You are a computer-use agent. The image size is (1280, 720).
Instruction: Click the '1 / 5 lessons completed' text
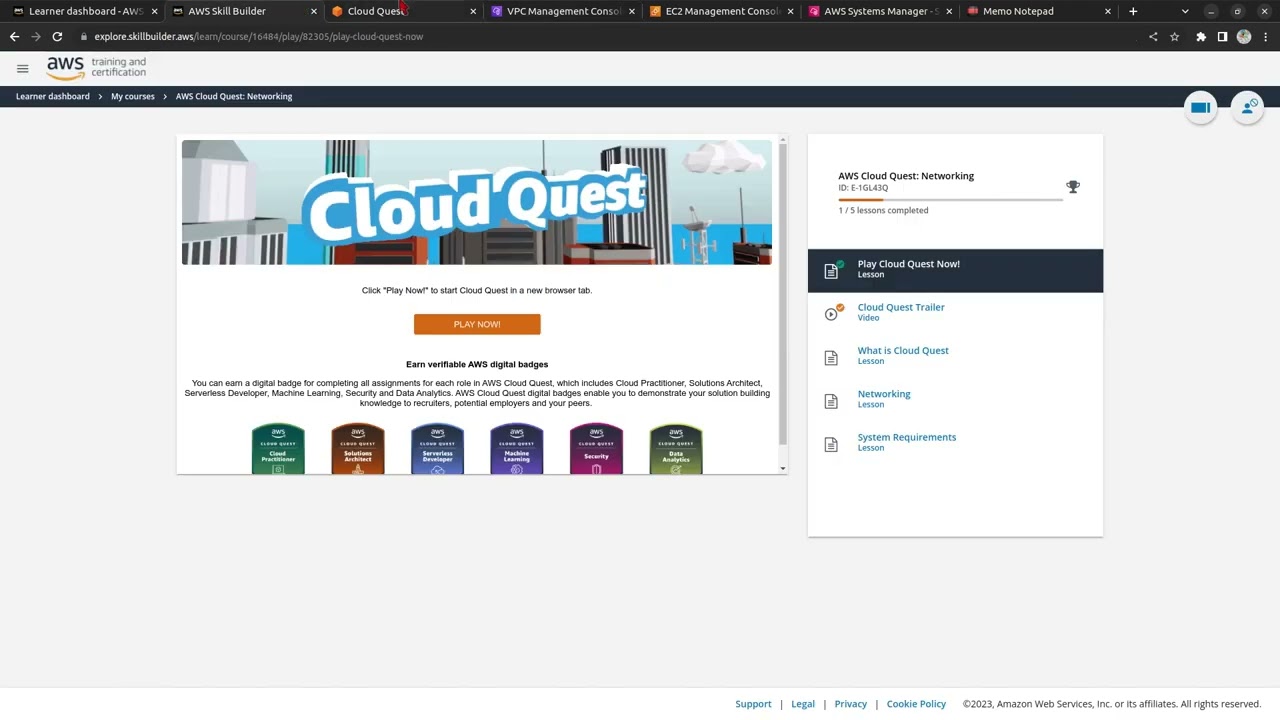click(883, 210)
